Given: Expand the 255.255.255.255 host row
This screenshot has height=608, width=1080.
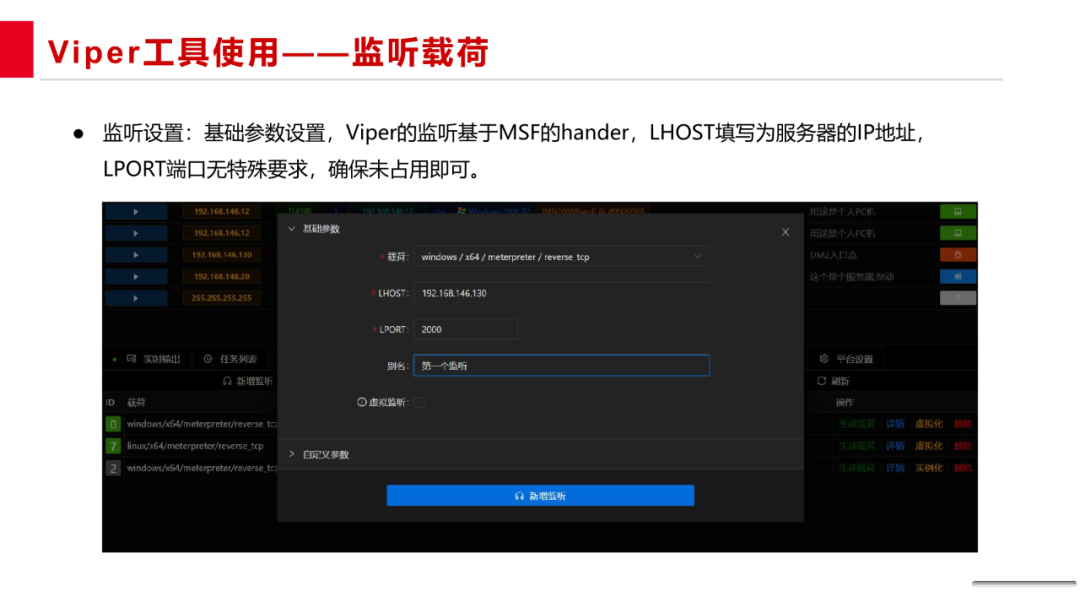Looking at the screenshot, I should coord(136,298).
